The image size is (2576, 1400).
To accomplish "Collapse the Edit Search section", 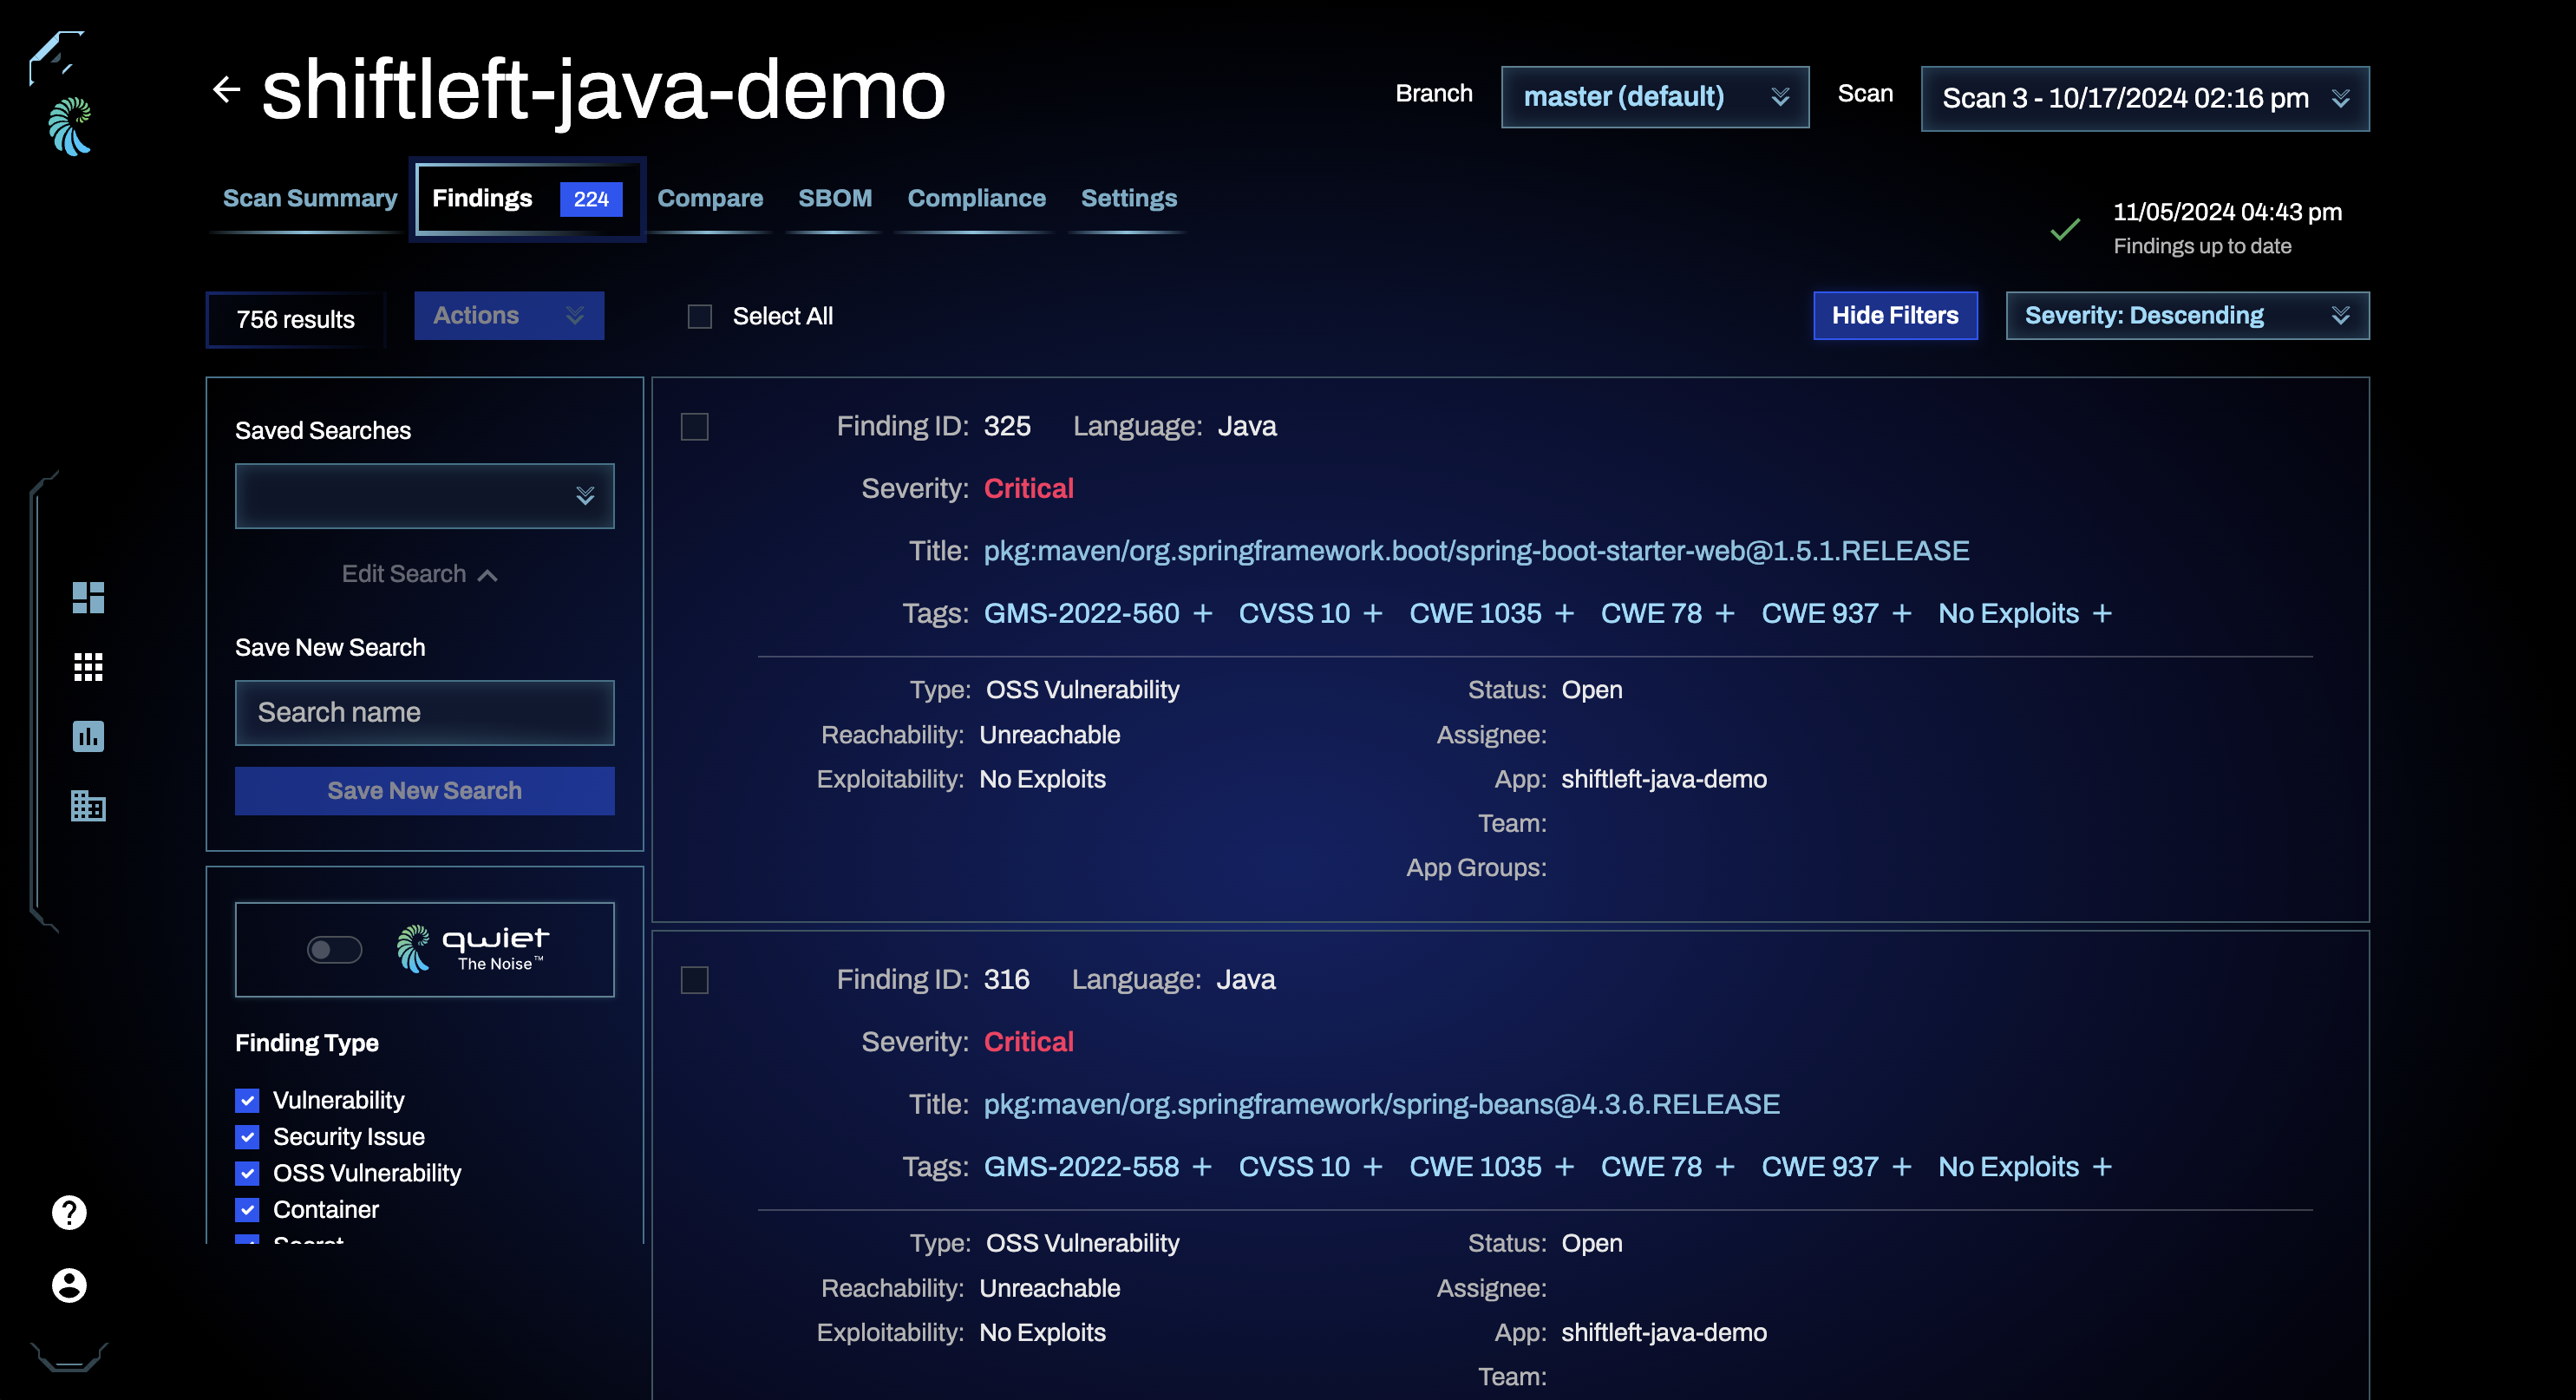I will coord(420,574).
